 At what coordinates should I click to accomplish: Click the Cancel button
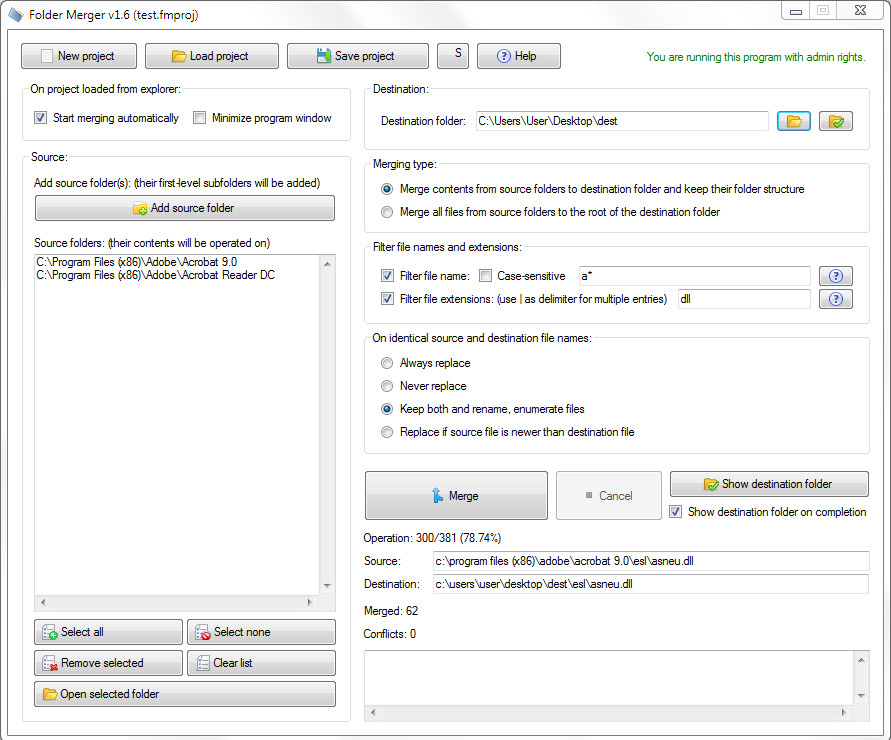click(x=609, y=496)
